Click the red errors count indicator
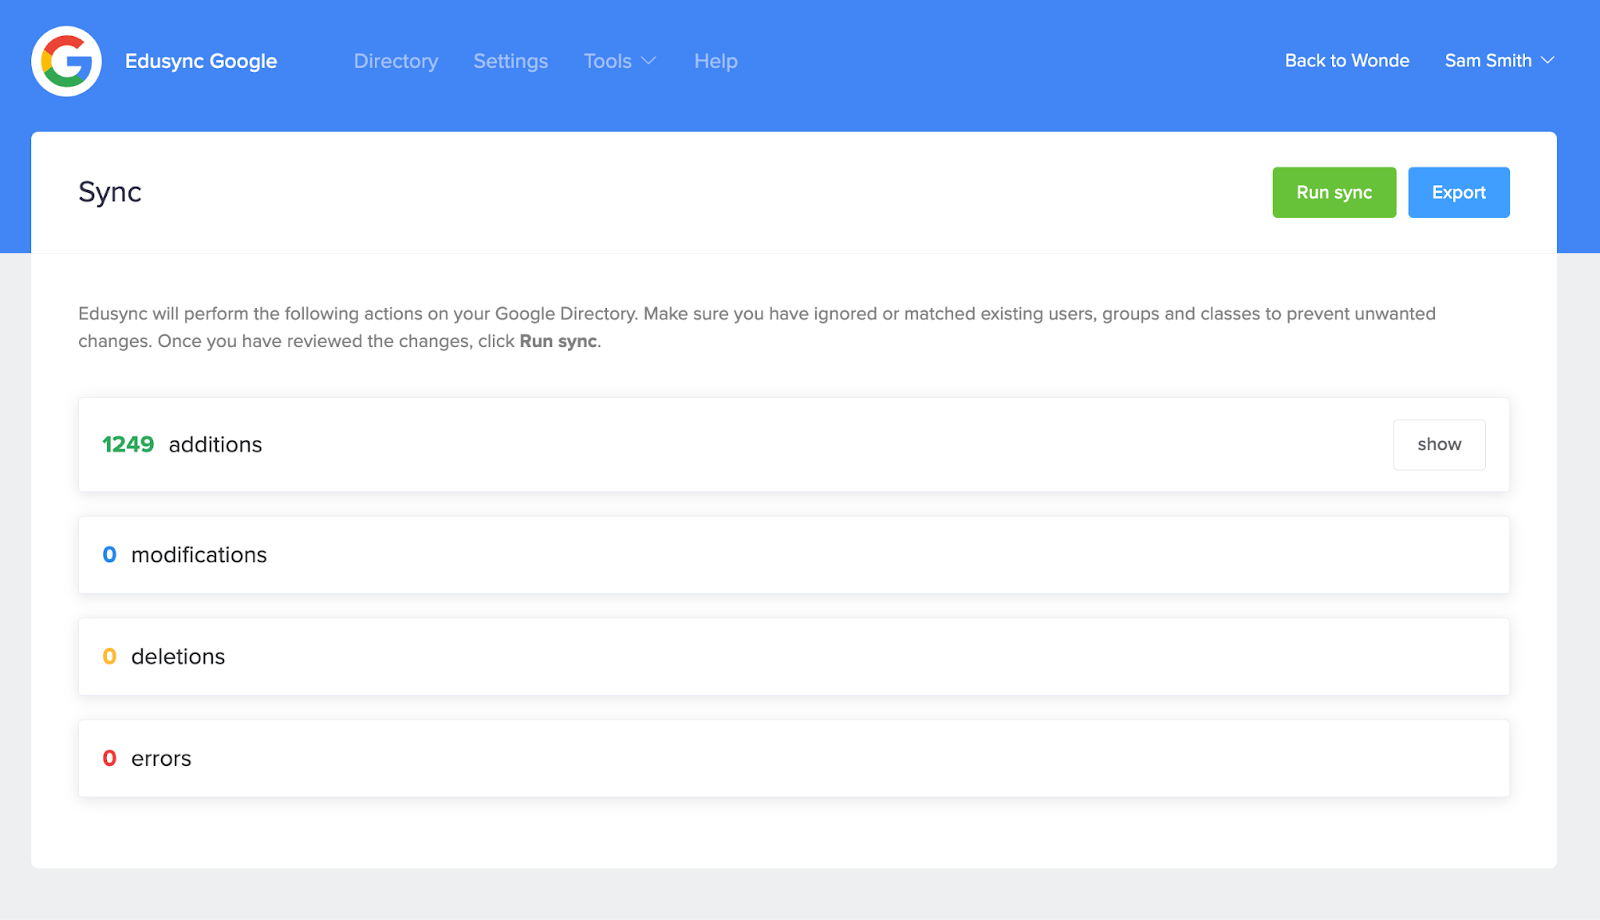 (x=109, y=758)
